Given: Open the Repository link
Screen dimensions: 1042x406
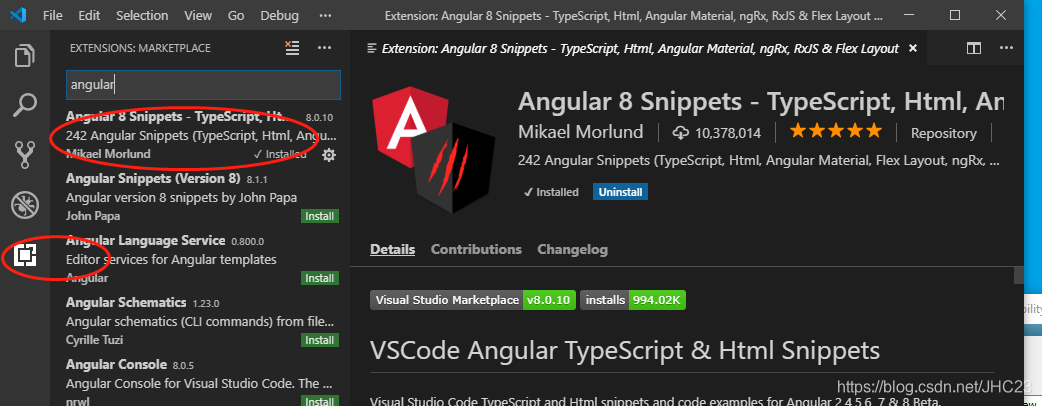Looking at the screenshot, I should point(943,133).
